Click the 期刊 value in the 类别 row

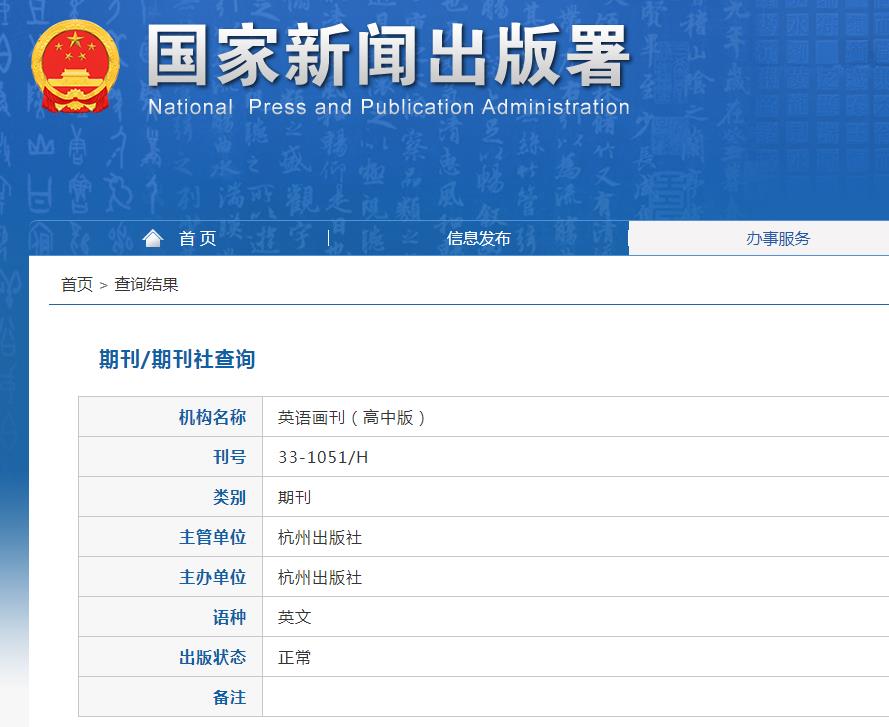pyautogui.click(x=295, y=497)
